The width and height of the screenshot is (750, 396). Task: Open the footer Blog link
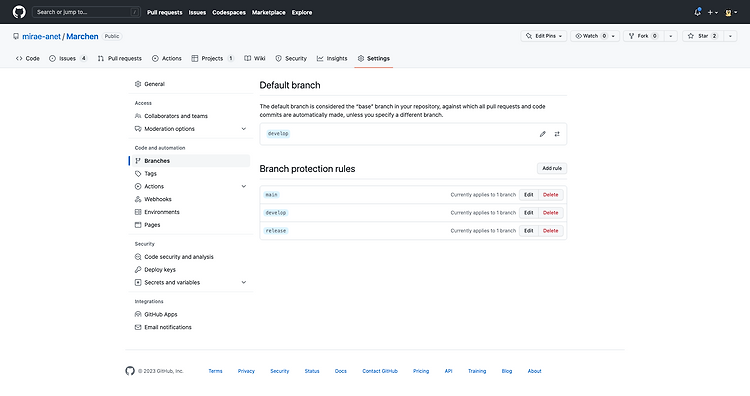coord(507,371)
